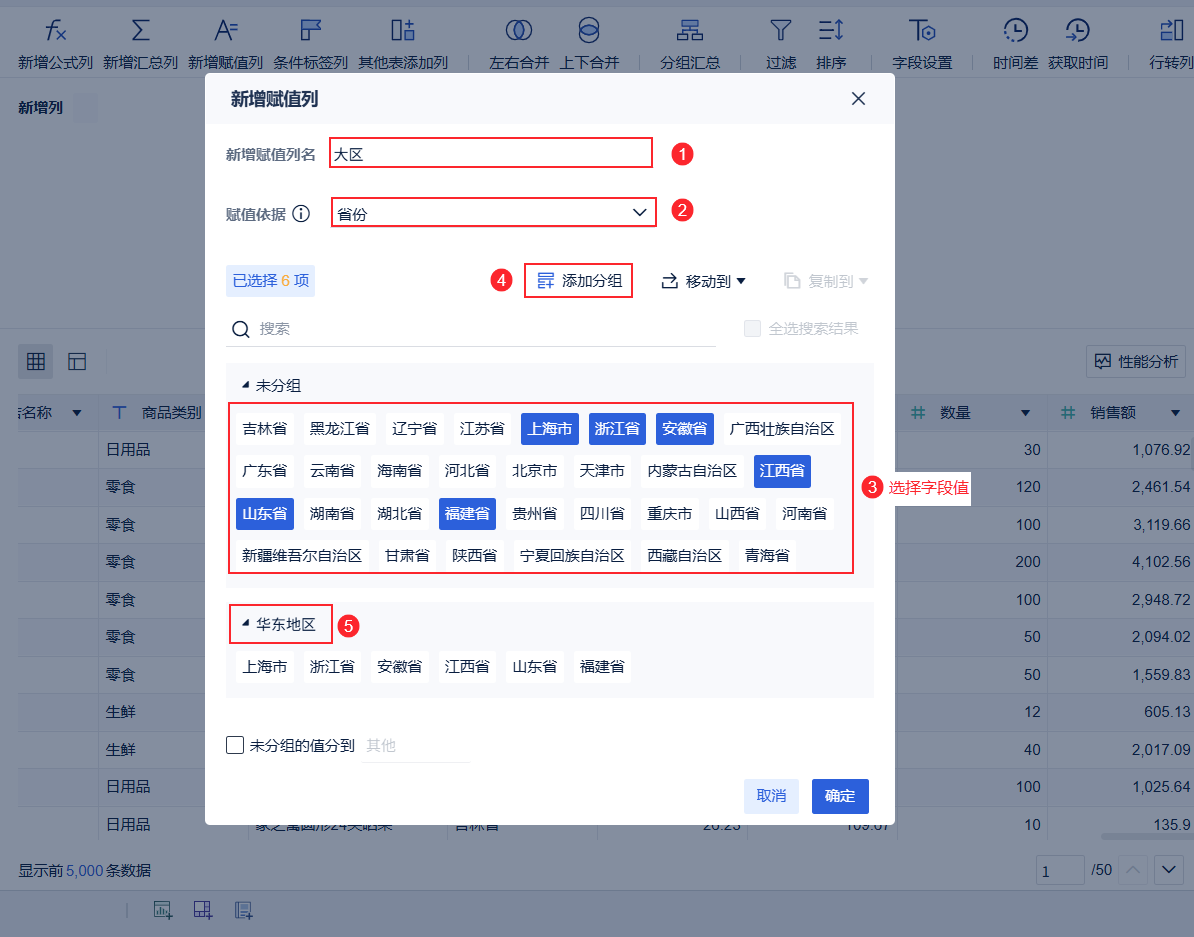Image resolution: width=1194 pixels, height=937 pixels.
Task: Select 内蒙古自治区 tag
Action: [692, 471]
